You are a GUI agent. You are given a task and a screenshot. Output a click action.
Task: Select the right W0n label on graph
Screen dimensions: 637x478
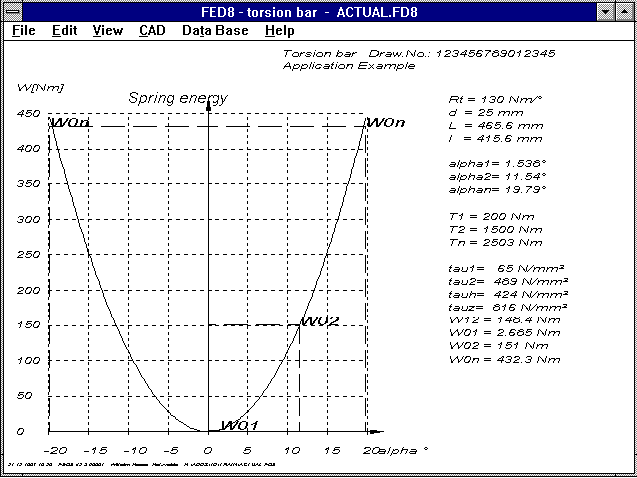[x=385, y=123]
